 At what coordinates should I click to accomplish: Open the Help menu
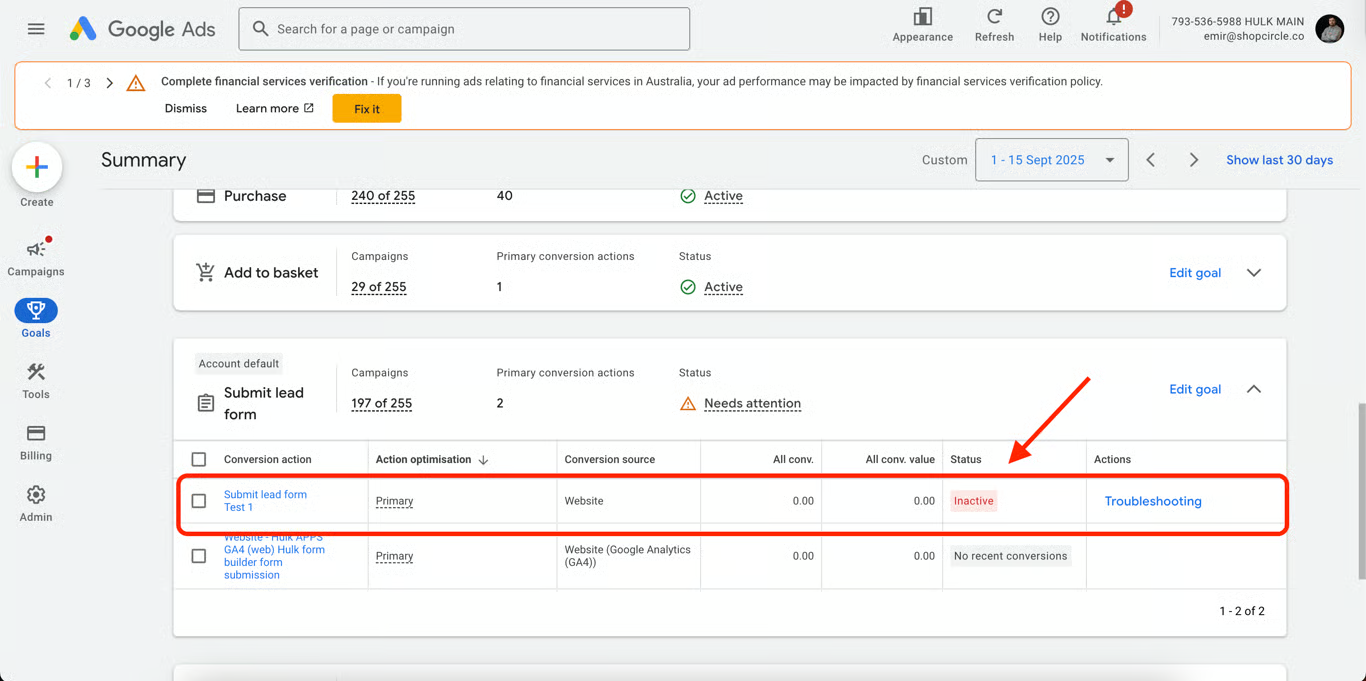click(1050, 25)
